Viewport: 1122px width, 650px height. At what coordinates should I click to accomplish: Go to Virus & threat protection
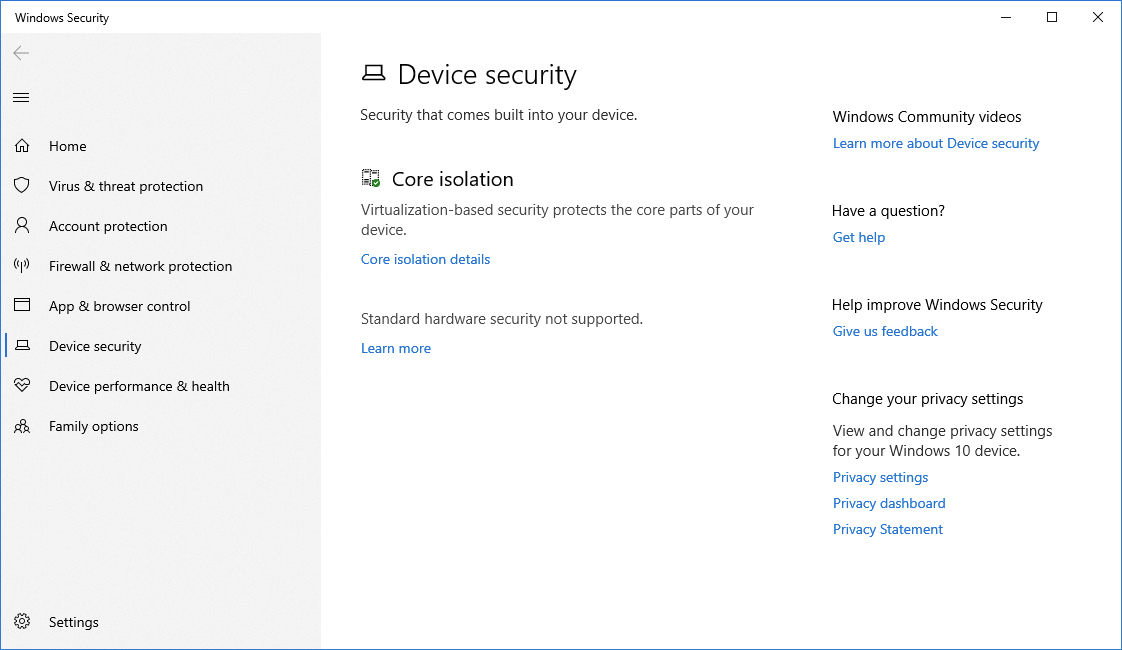click(x=126, y=186)
